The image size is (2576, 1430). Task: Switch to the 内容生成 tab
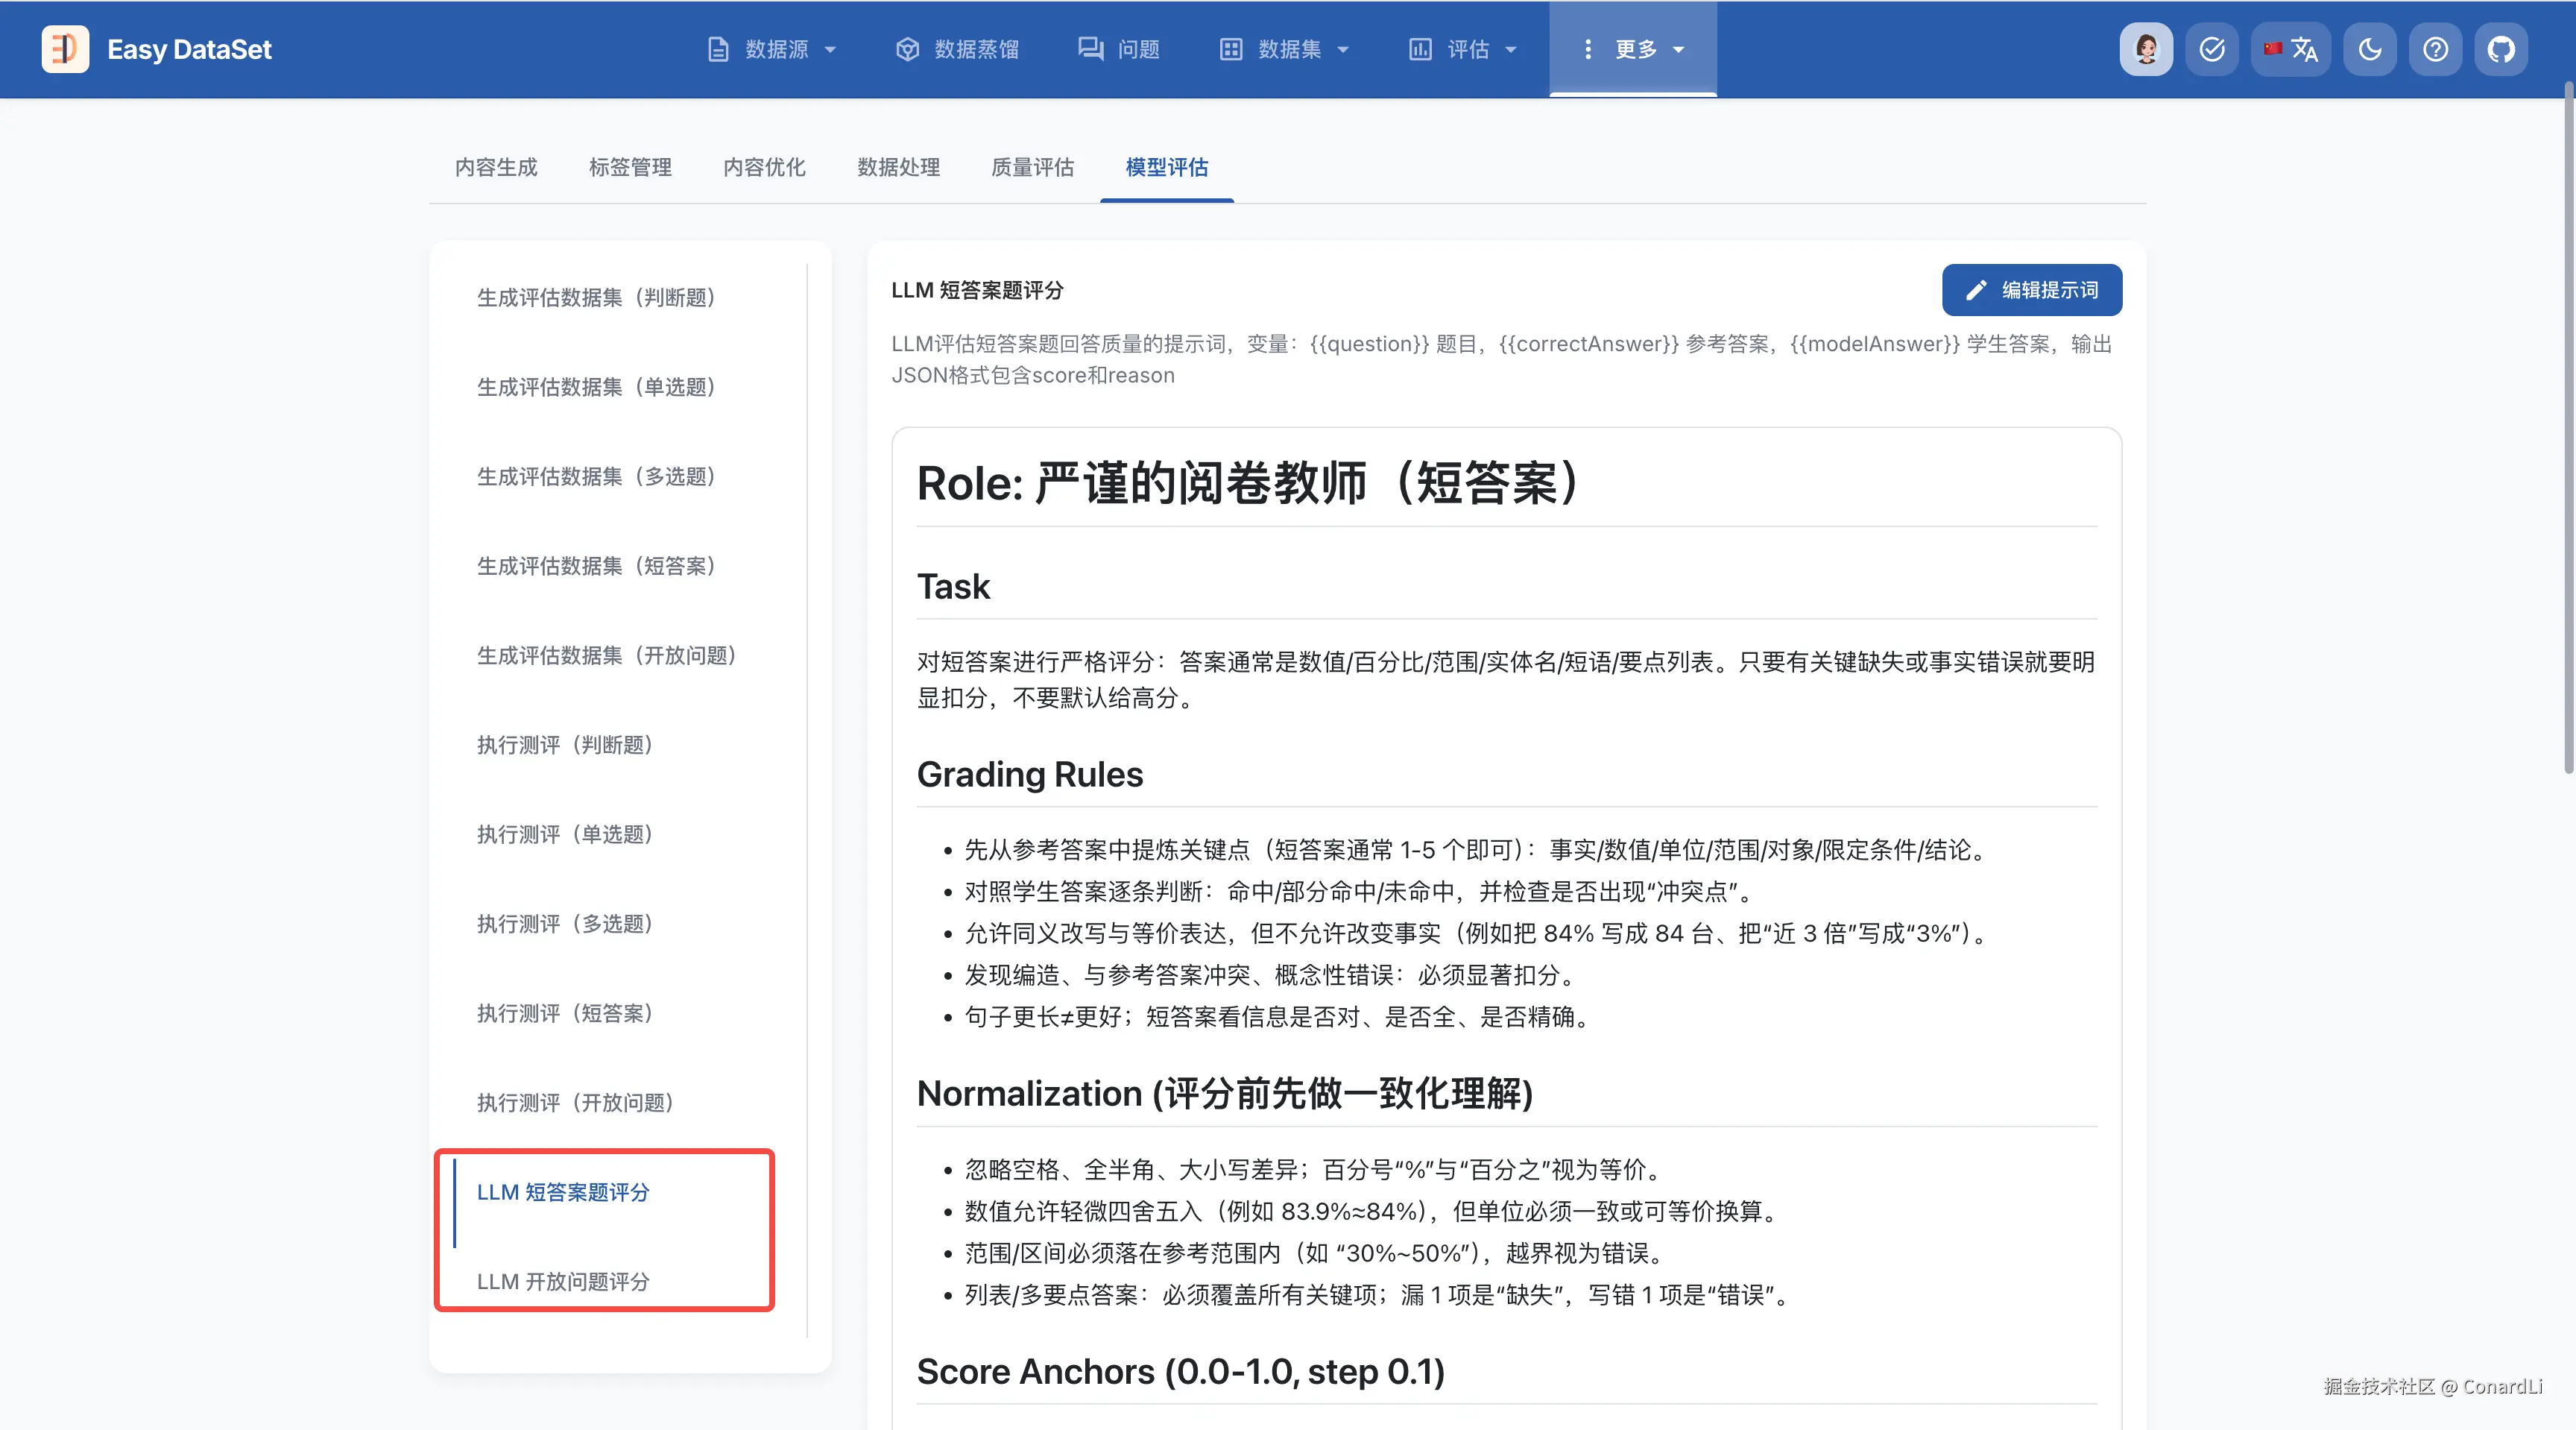(x=496, y=167)
